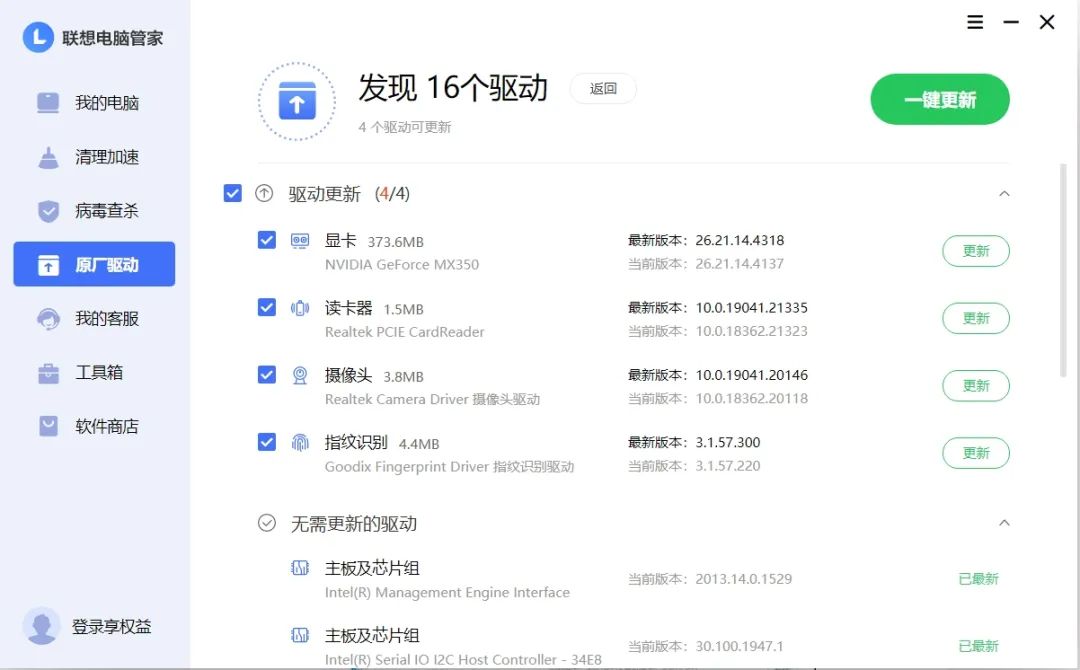The height and width of the screenshot is (670, 1080).
Task: Click the green 一键更新 button
Action: pyautogui.click(x=940, y=99)
